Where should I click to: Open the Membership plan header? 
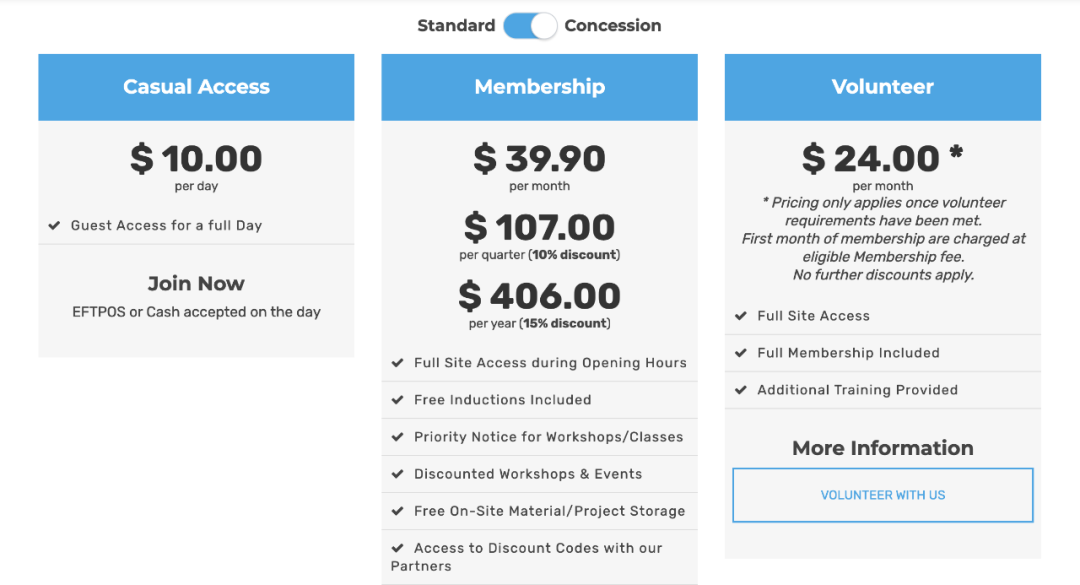coord(539,88)
